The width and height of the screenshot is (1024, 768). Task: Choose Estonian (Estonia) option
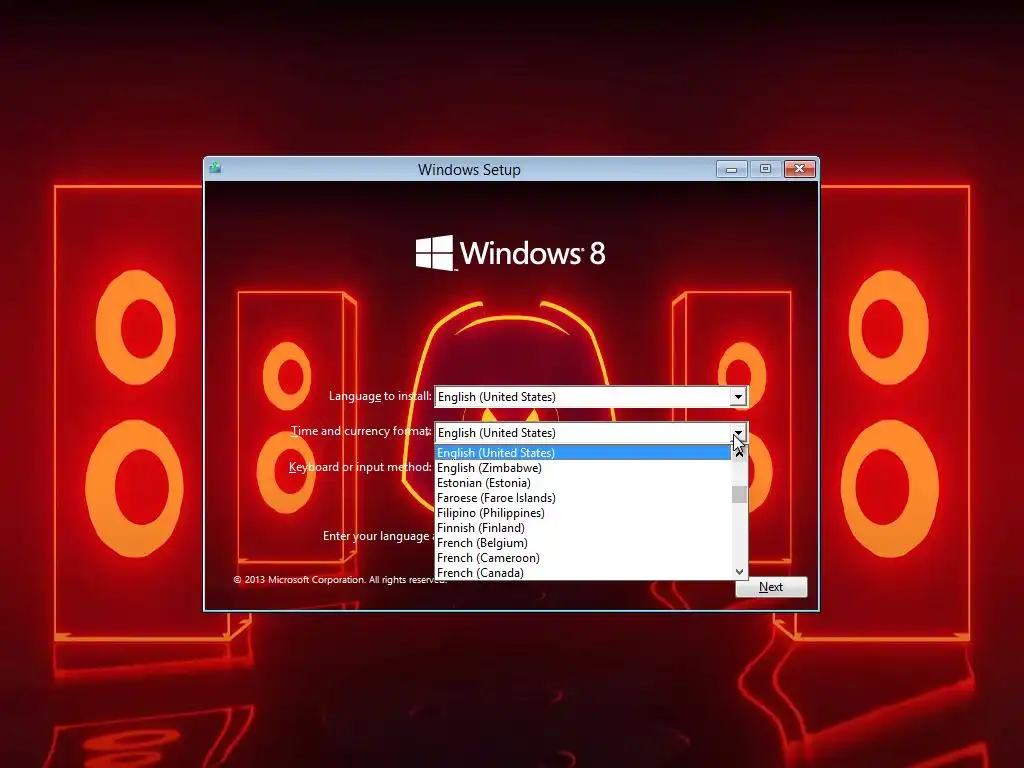click(583, 483)
